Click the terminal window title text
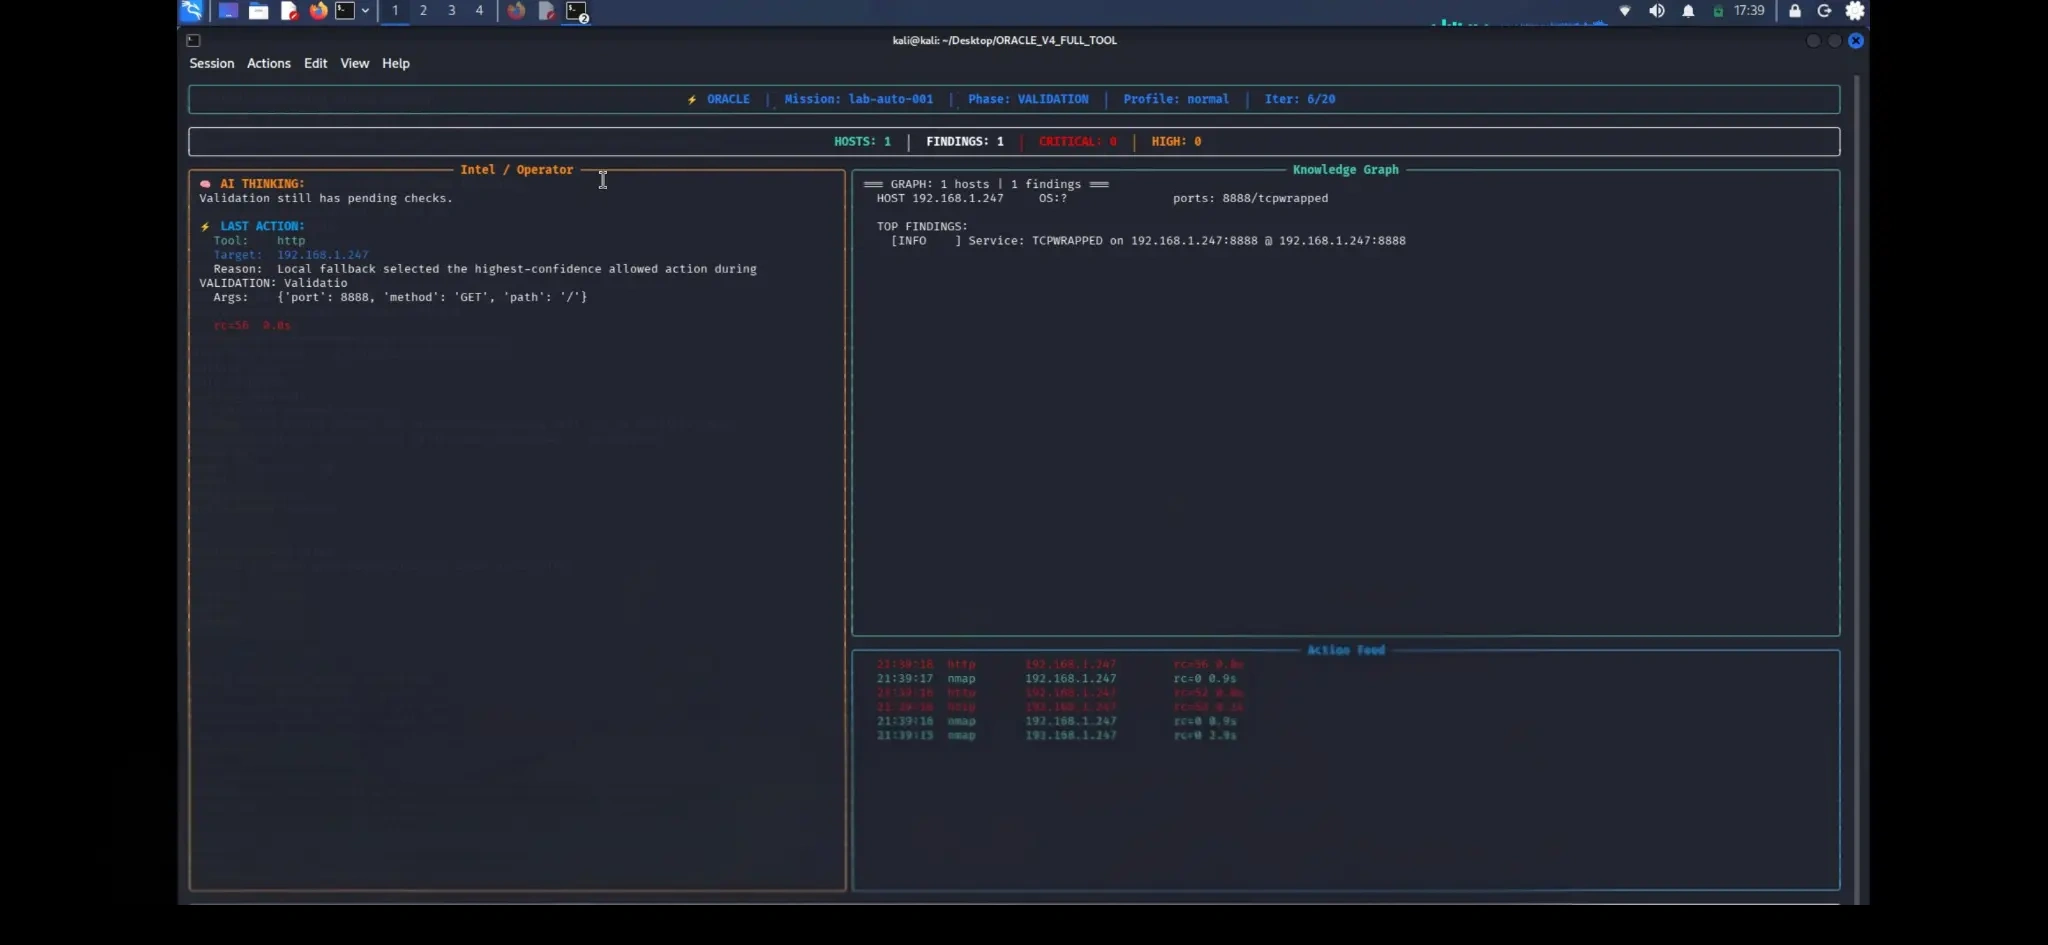This screenshot has height=945, width=2048. point(1004,40)
